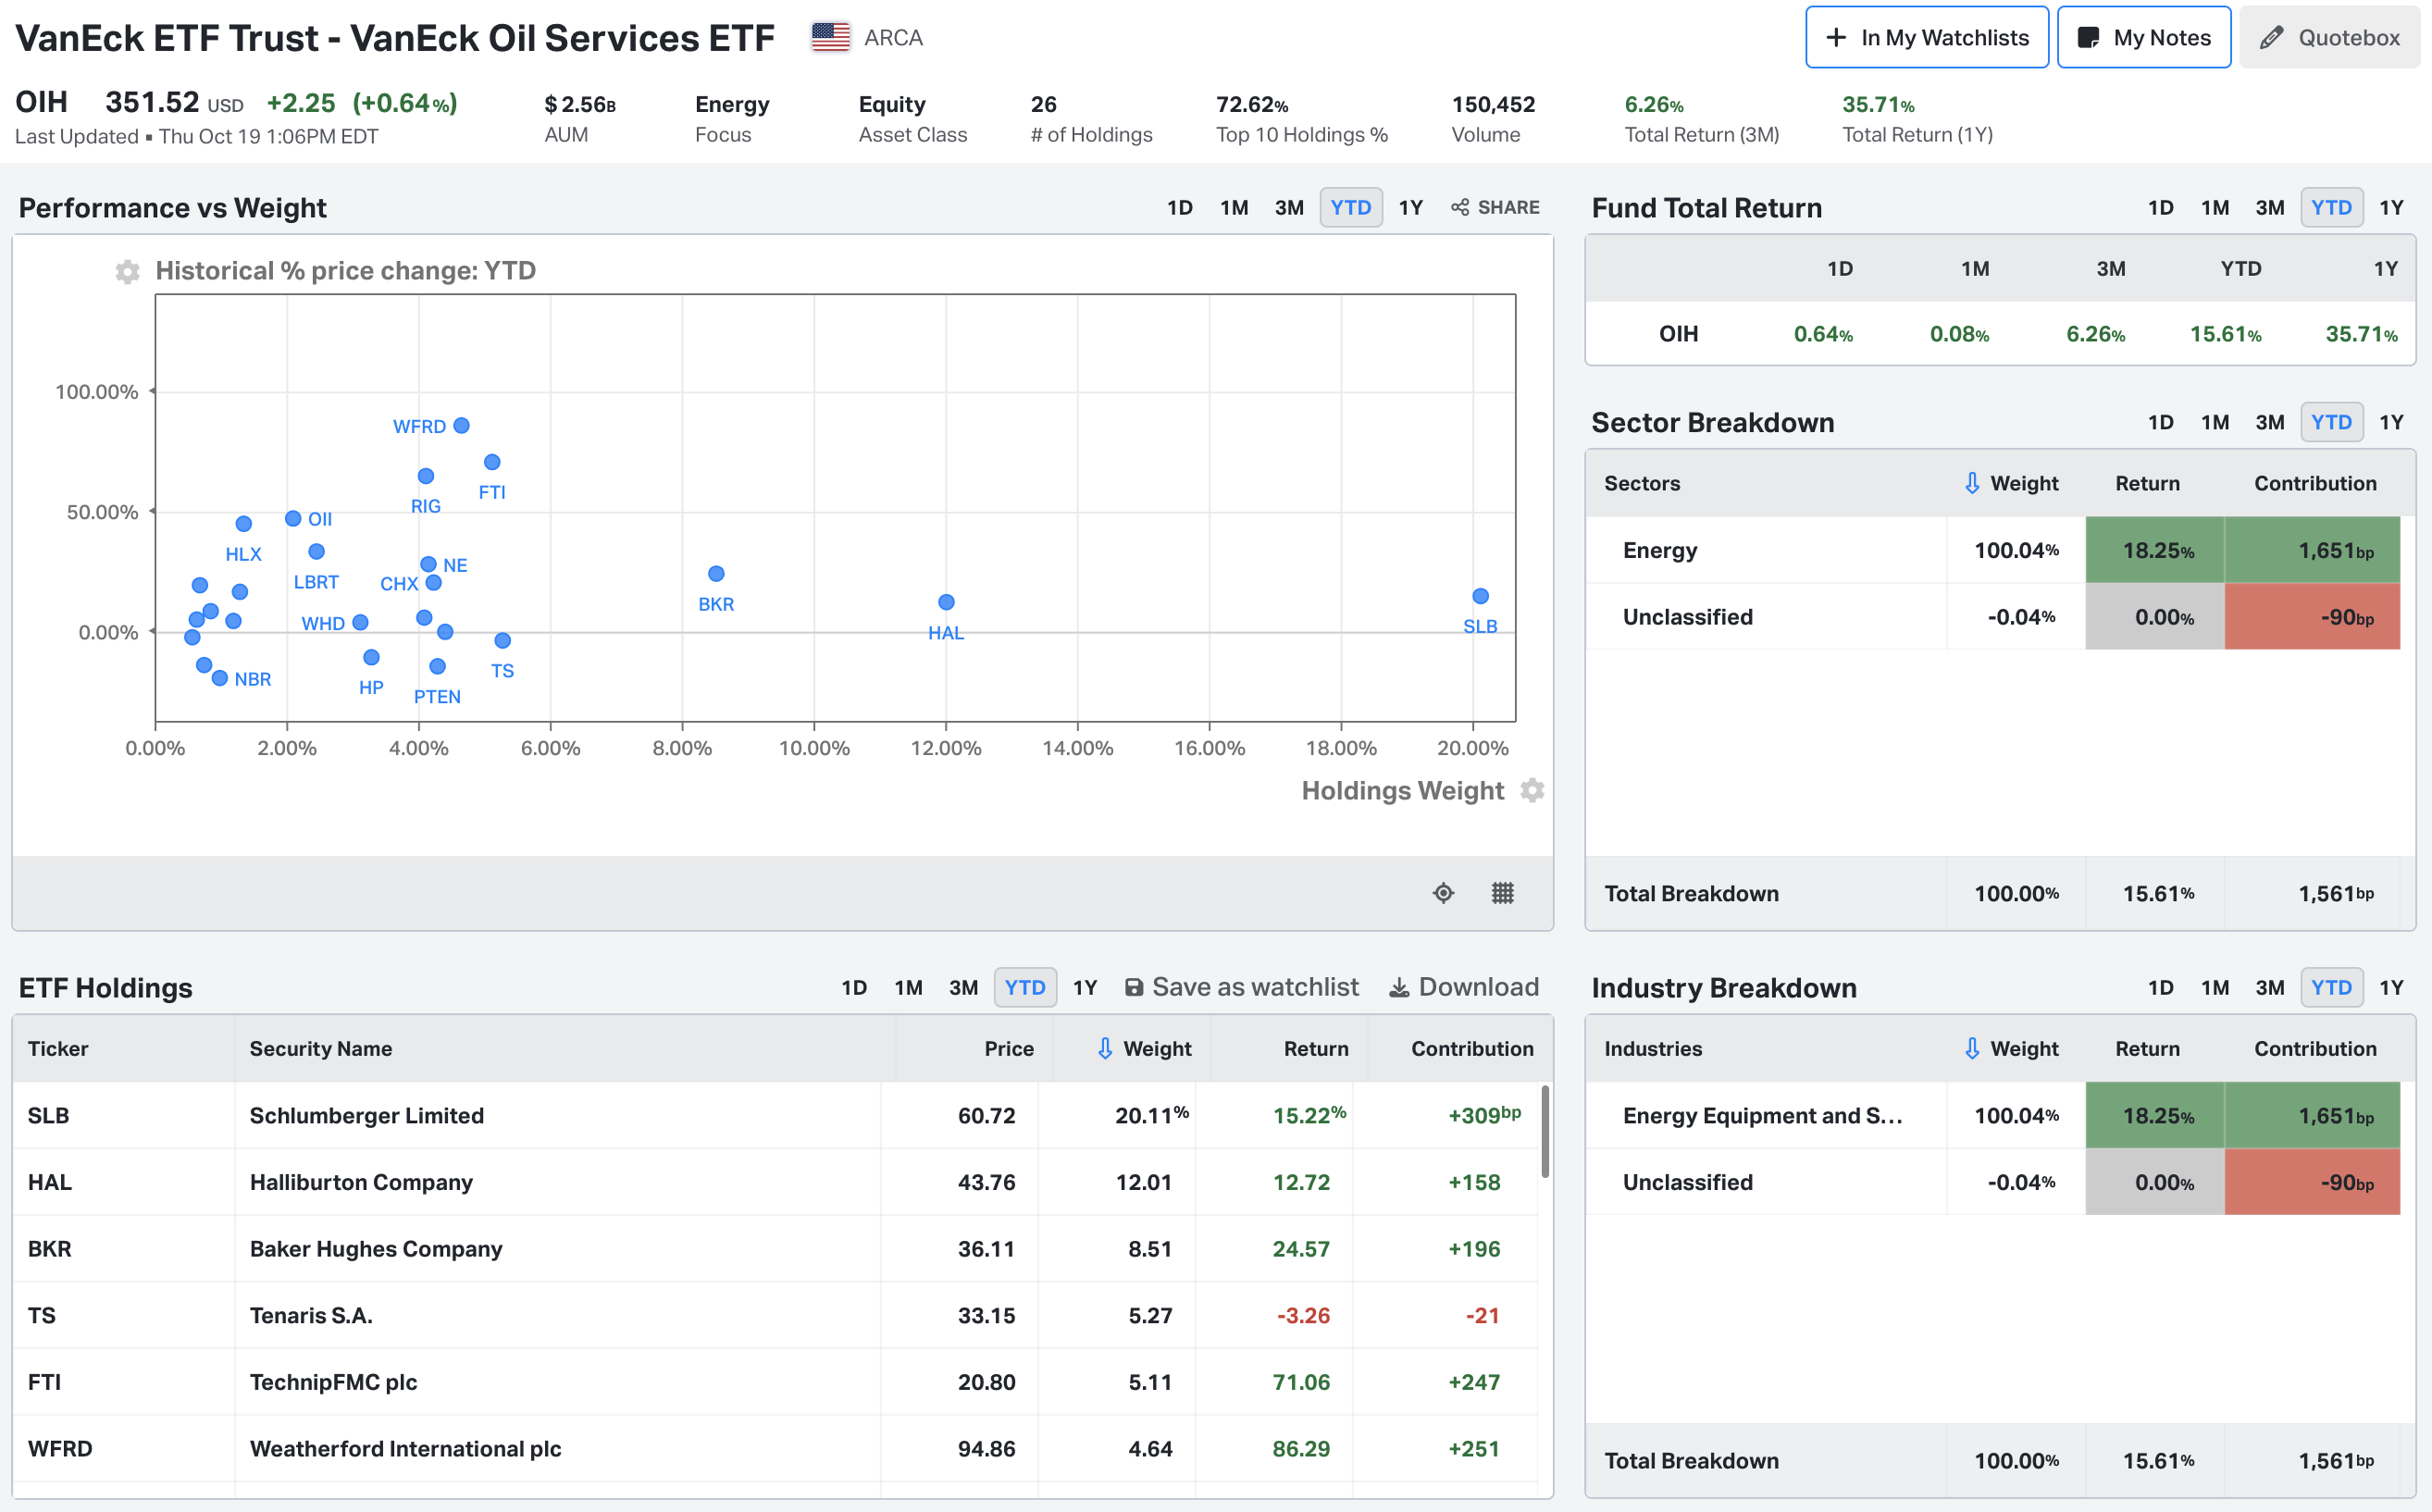Screen dimensions: 2432x1512
Task: Select YTD in Performance vs Weight
Action: coord(1351,207)
